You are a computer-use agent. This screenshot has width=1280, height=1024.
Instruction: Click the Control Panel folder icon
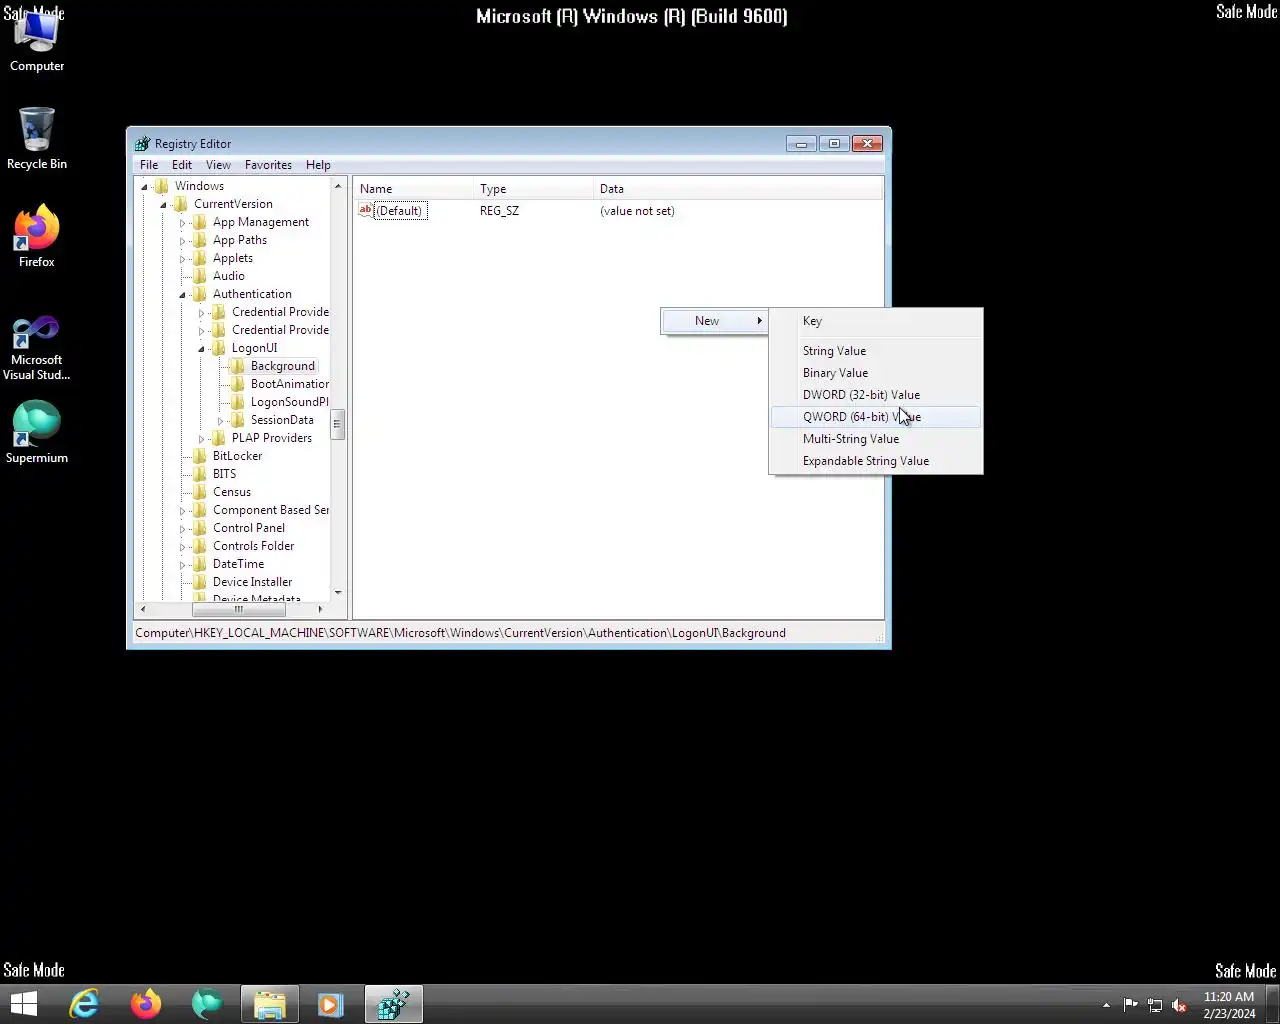coord(200,528)
